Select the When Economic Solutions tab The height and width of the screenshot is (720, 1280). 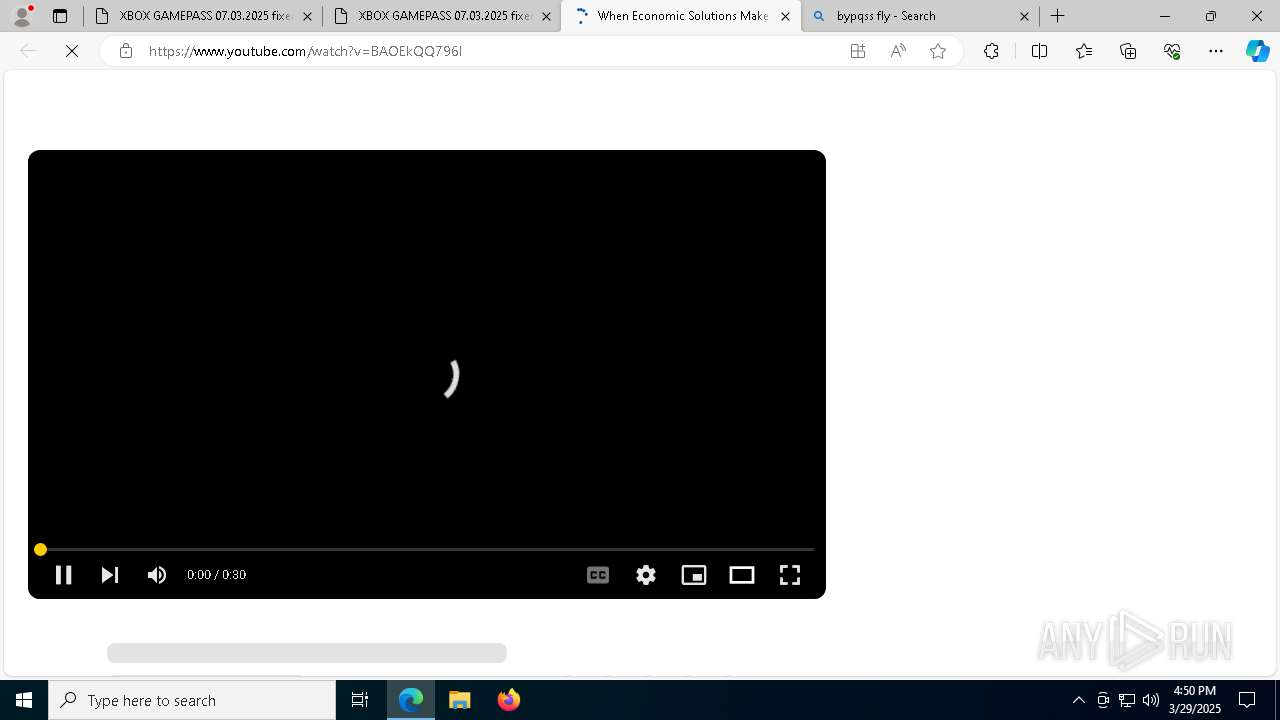click(681, 16)
